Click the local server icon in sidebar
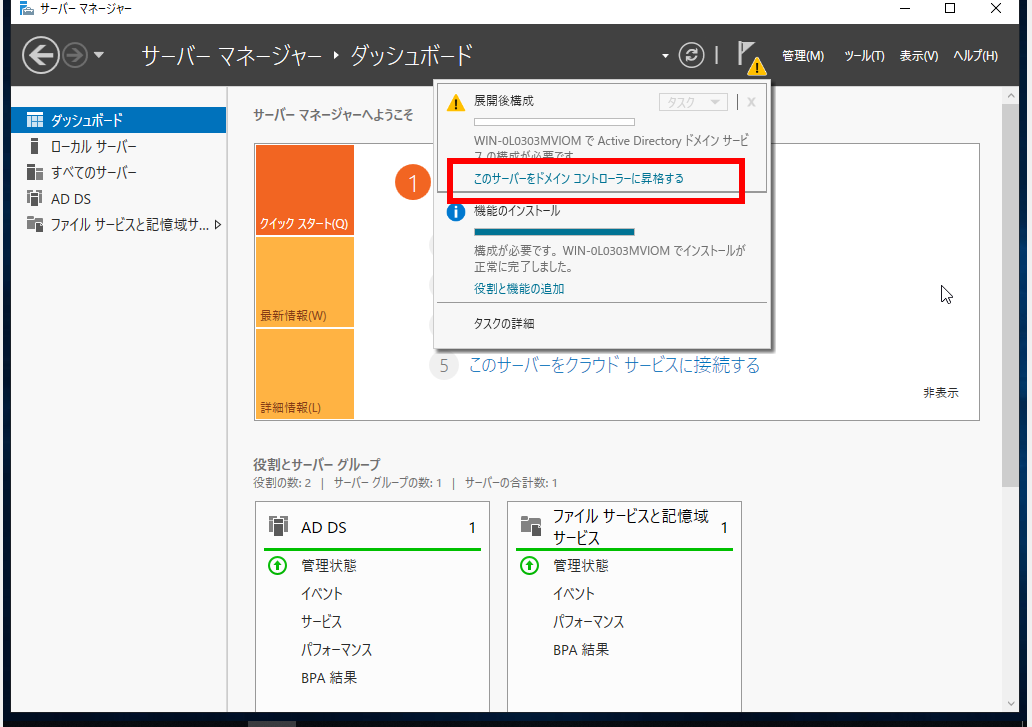This screenshot has width=1032, height=727. pyautogui.click(x=34, y=146)
